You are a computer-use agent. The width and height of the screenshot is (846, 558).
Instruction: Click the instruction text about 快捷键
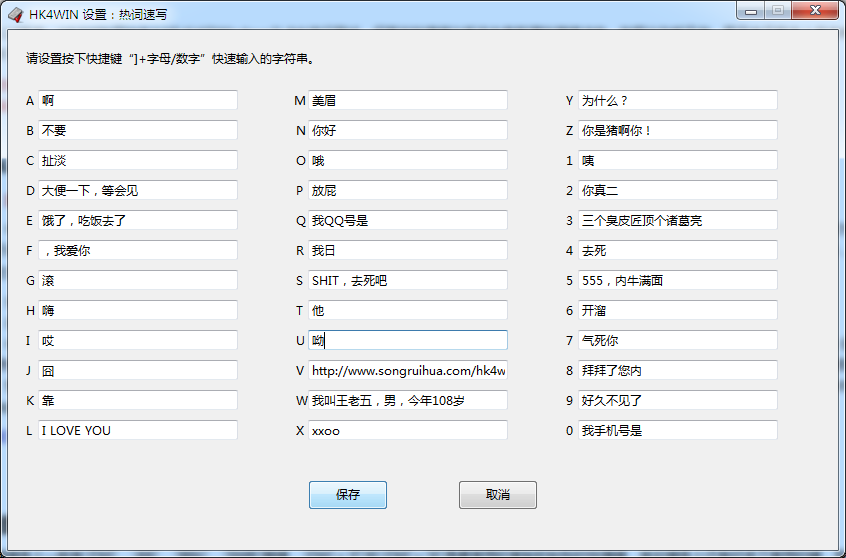coord(171,59)
